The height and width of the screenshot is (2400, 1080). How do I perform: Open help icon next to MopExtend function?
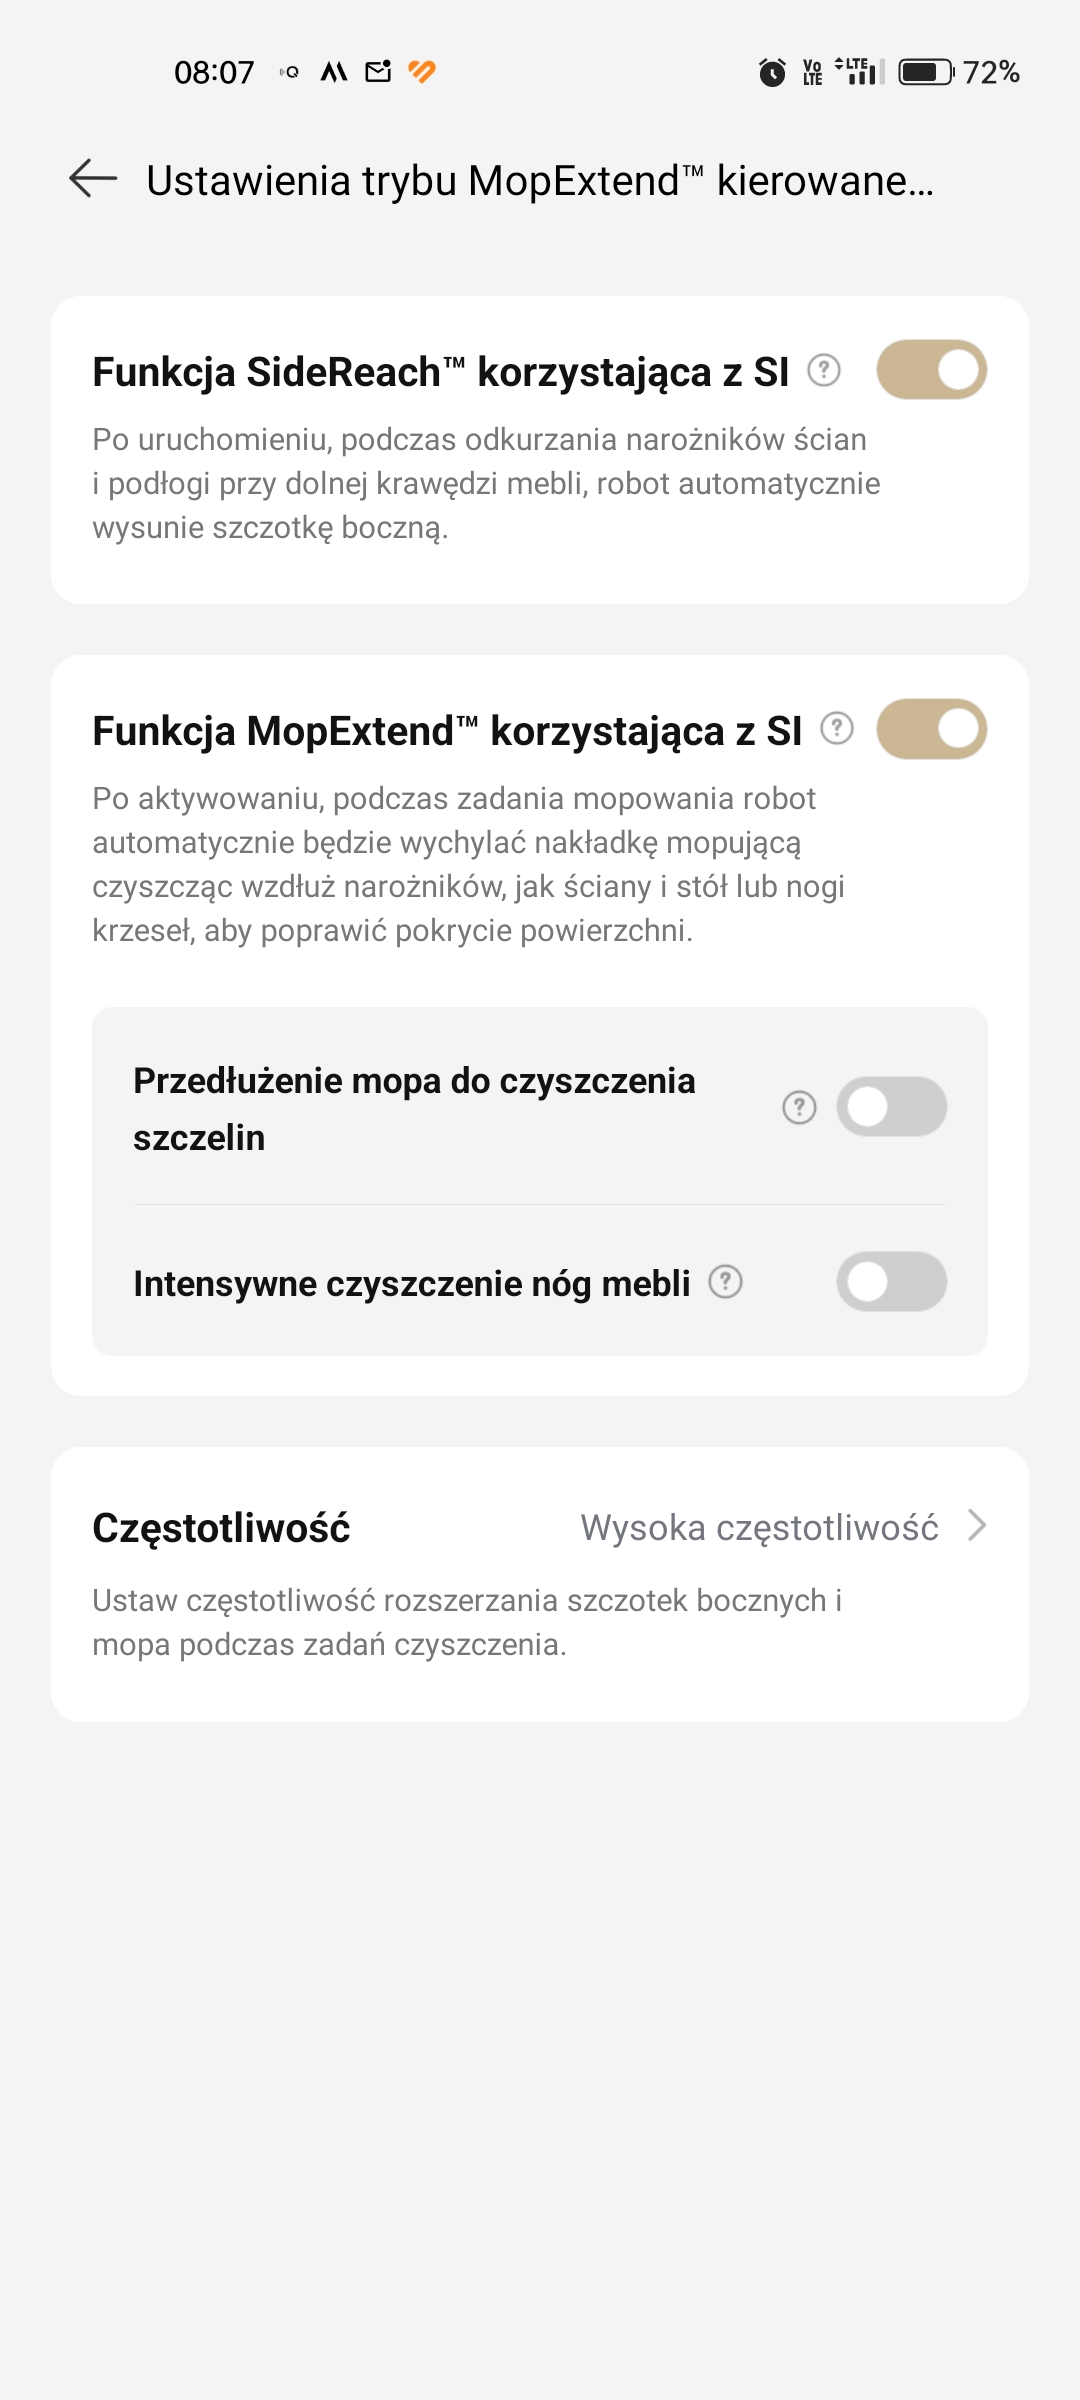tap(837, 729)
